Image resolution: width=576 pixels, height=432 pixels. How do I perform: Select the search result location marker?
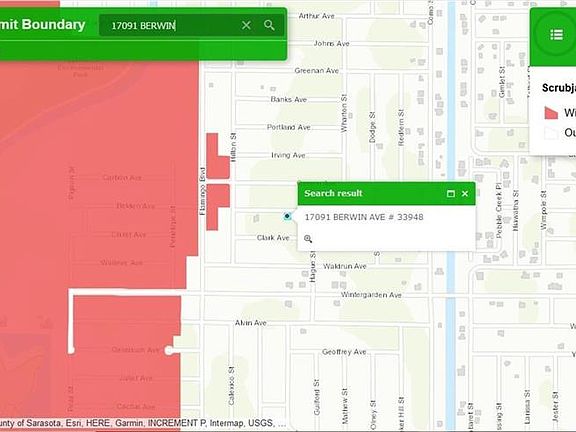(x=287, y=216)
